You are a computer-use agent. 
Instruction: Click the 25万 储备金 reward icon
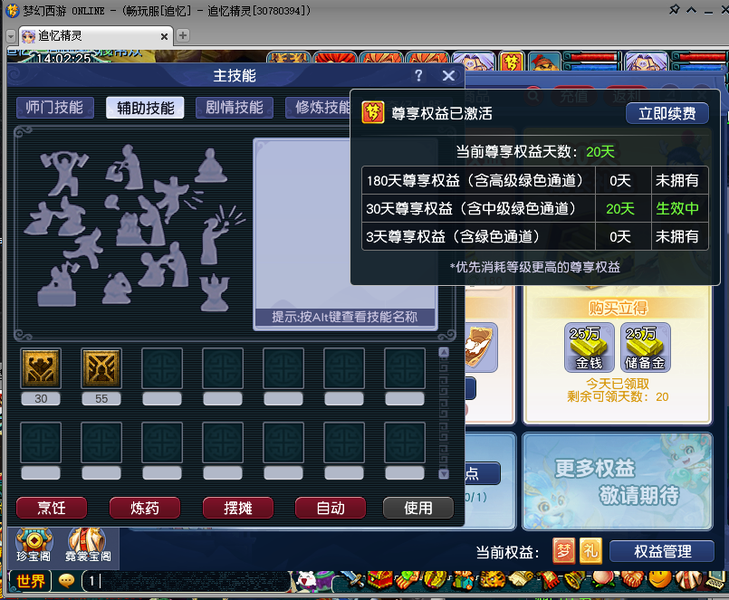click(645, 348)
